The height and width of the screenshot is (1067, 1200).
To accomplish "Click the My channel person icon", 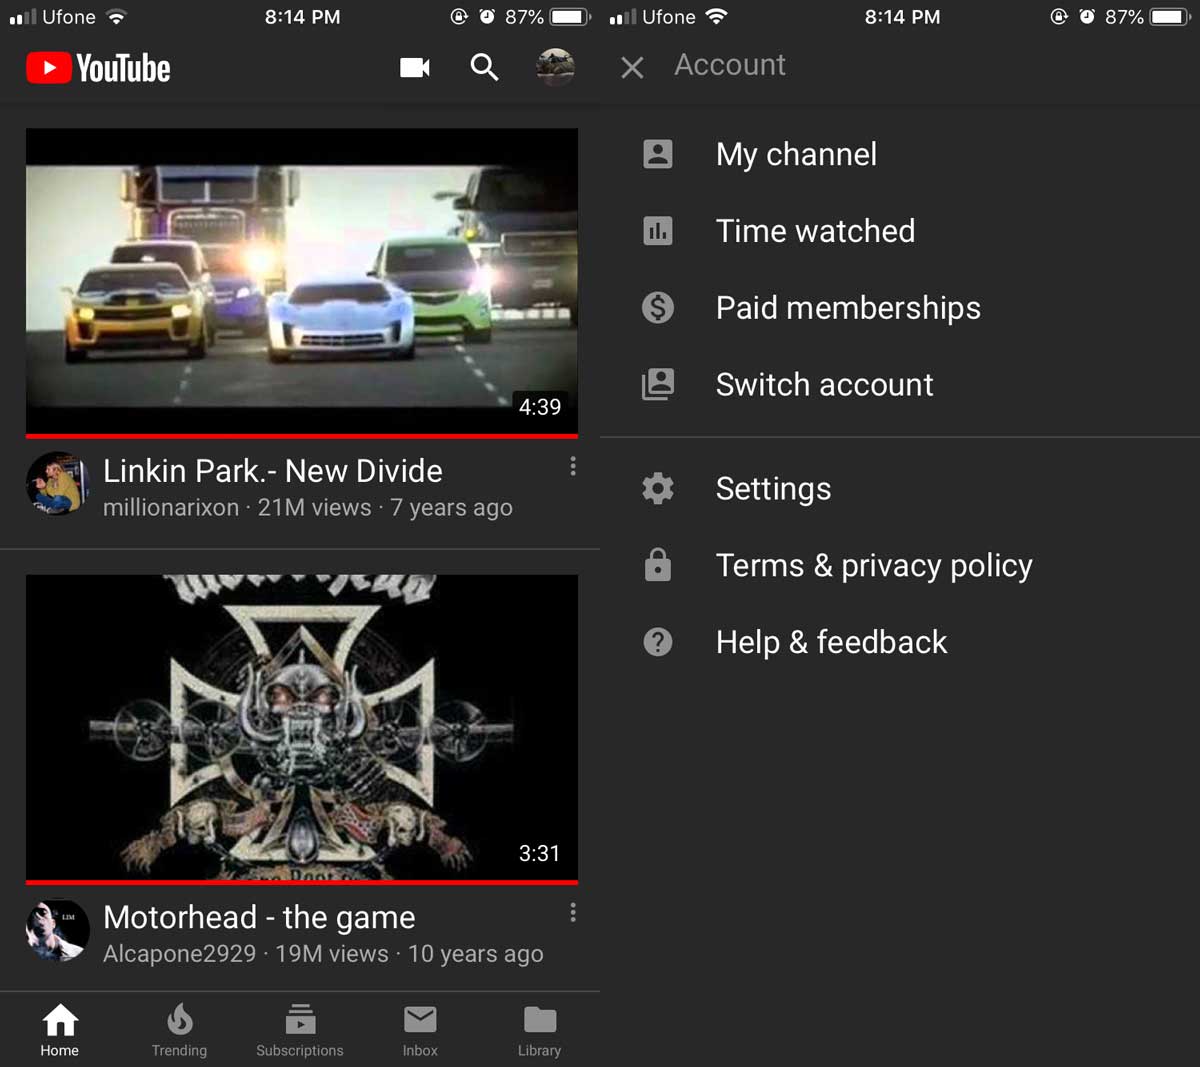I will (x=658, y=154).
